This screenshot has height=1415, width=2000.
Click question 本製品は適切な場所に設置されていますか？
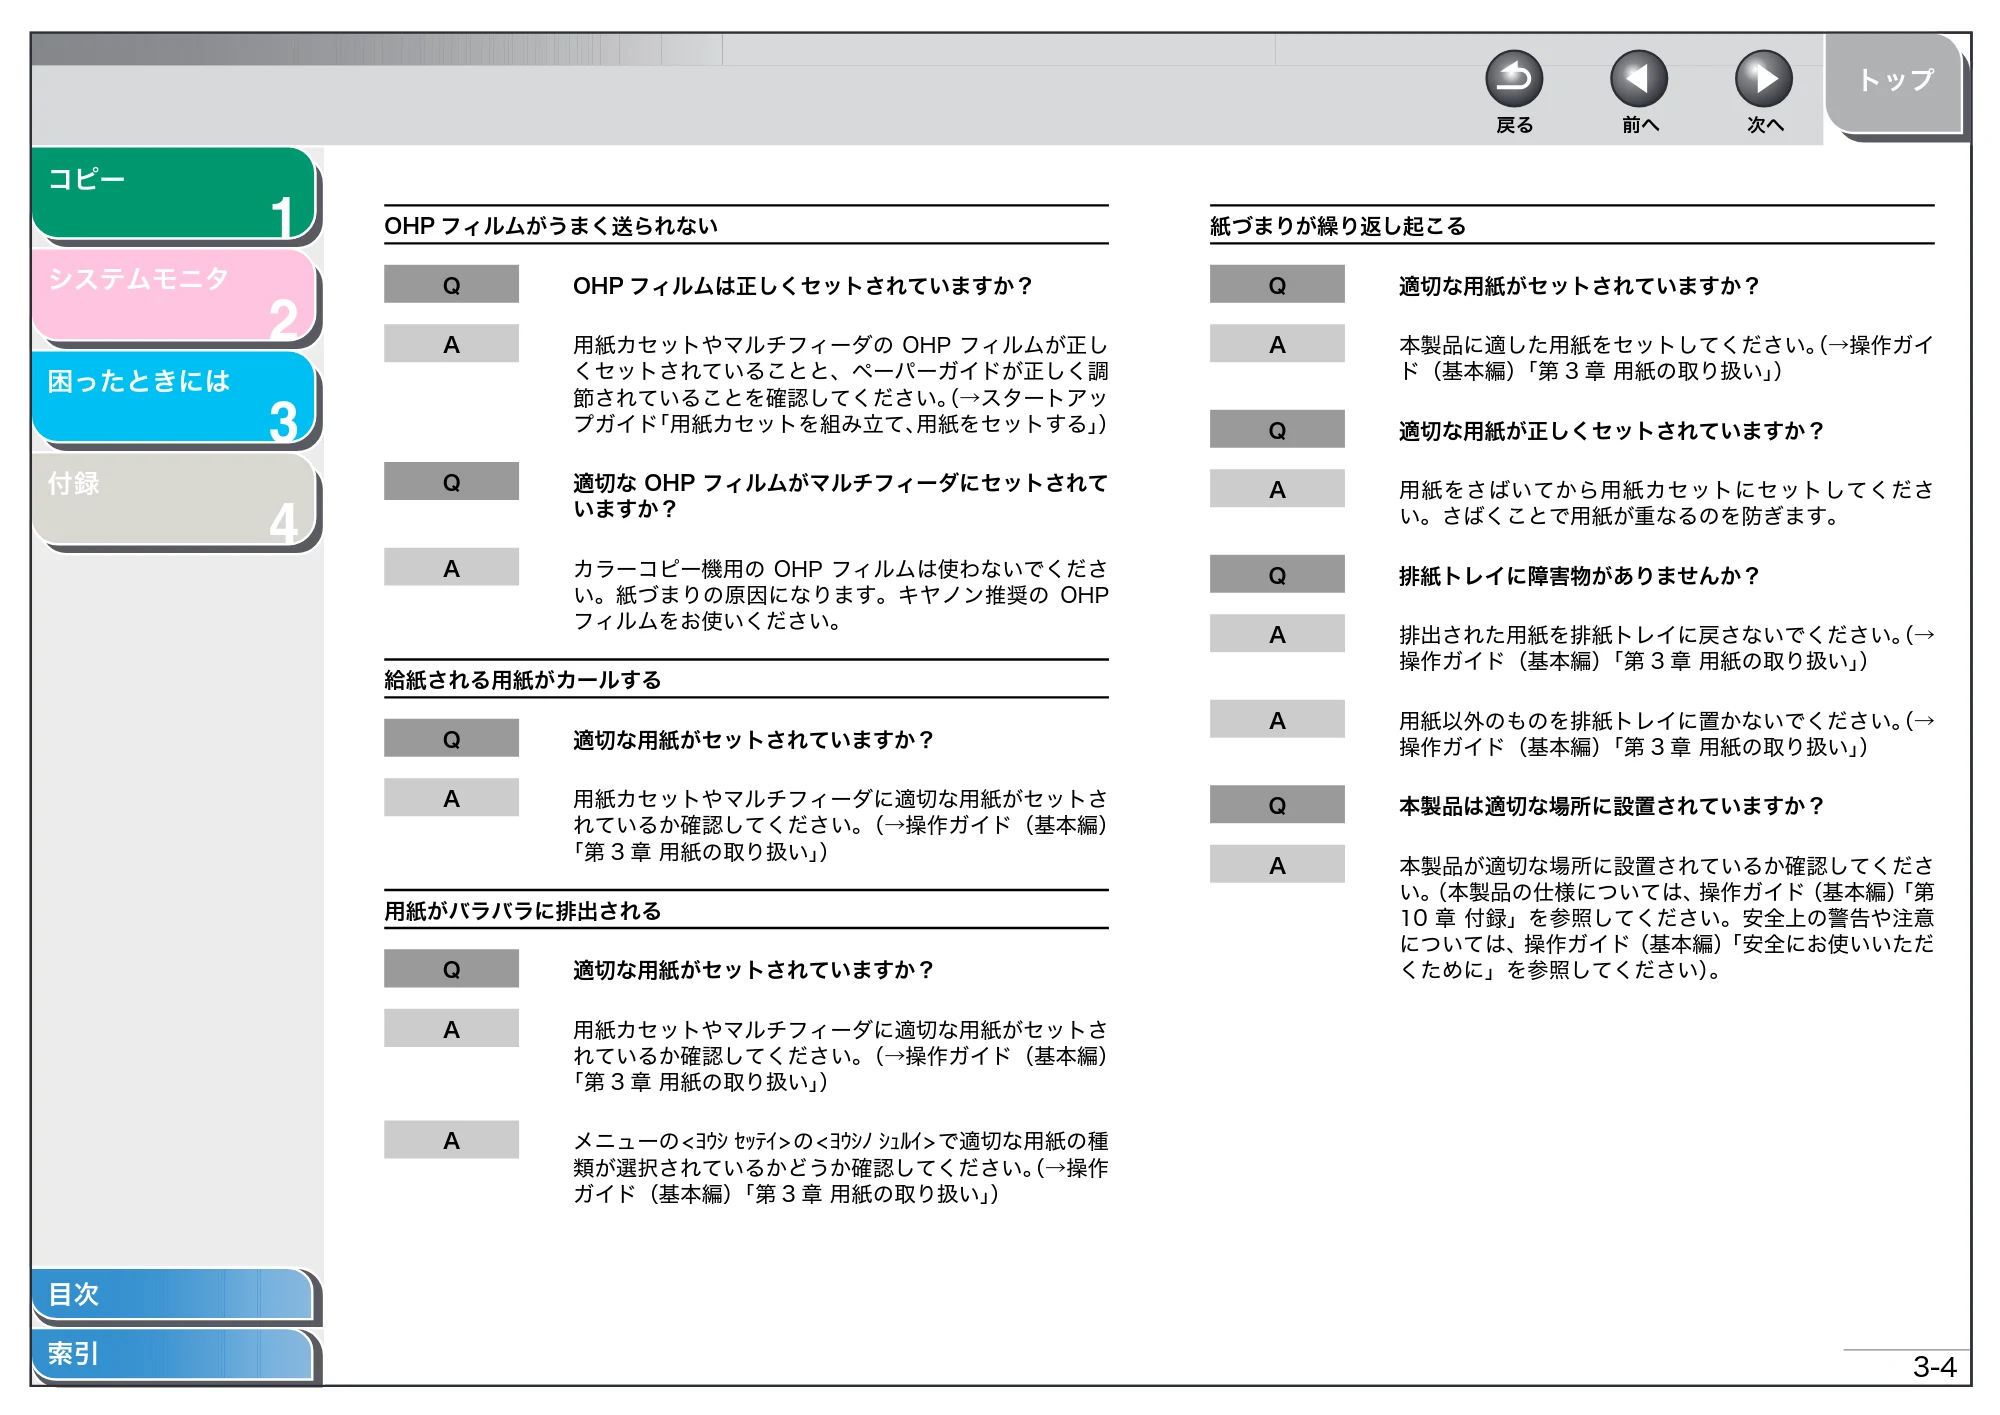coord(1612,806)
